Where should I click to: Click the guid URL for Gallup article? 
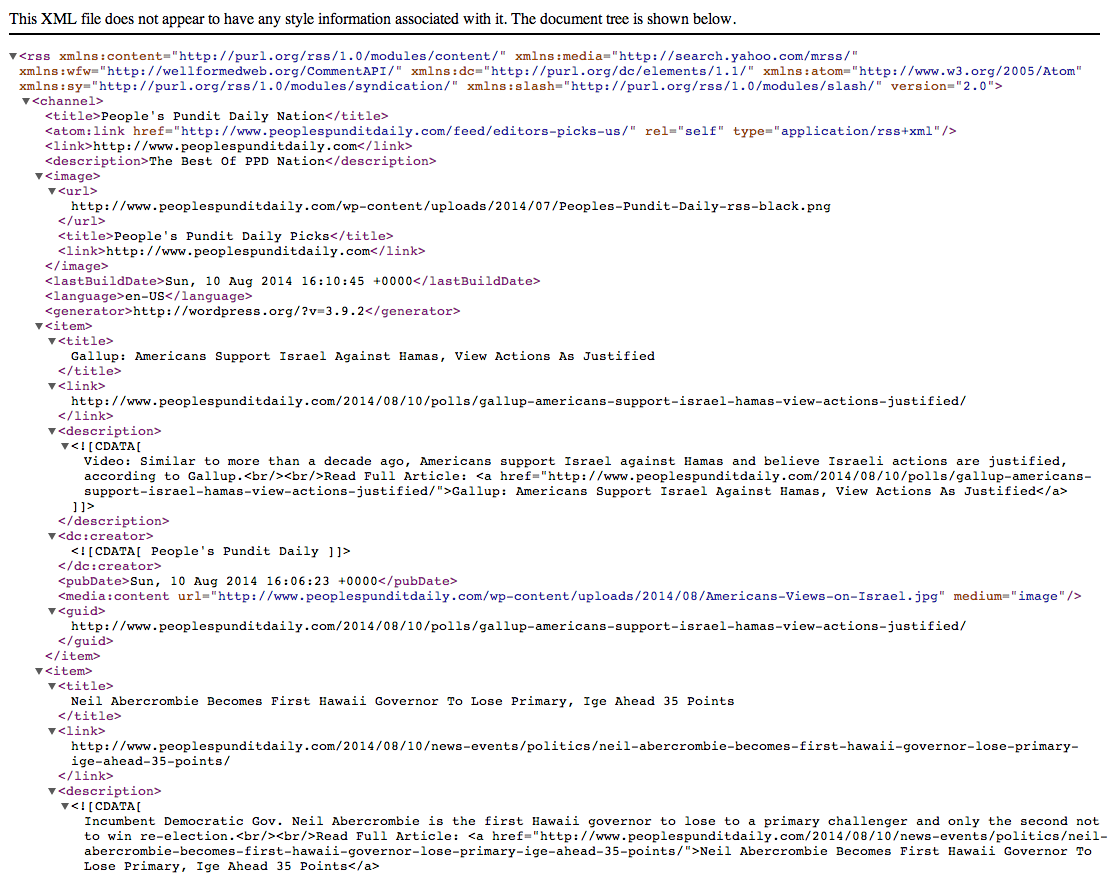tap(518, 627)
